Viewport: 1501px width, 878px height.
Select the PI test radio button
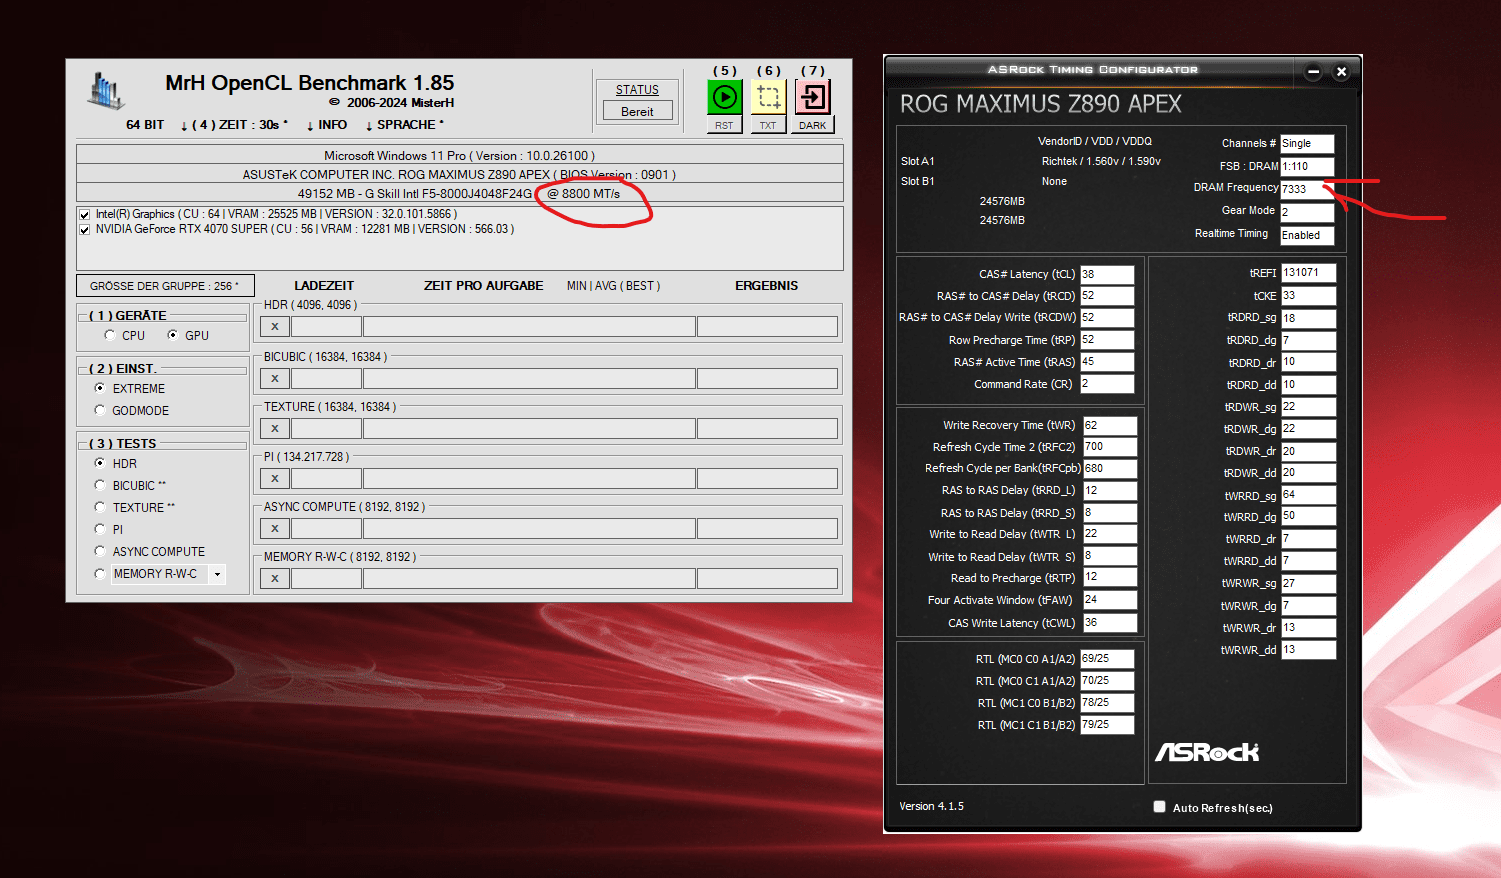pyautogui.click(x=100, y=529)
